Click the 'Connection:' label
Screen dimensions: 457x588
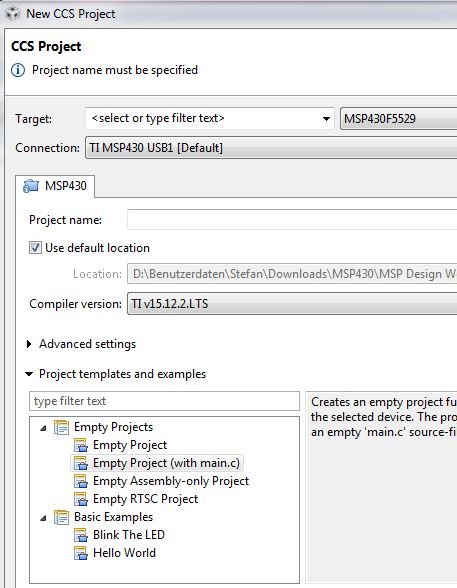[47, 148]
